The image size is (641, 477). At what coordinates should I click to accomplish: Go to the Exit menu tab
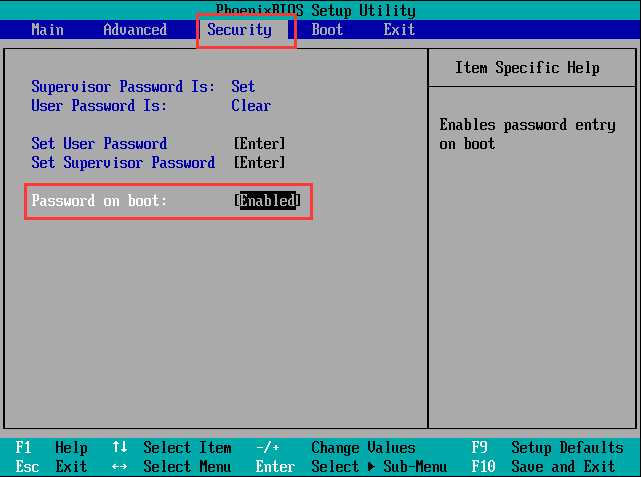[399, 29]
